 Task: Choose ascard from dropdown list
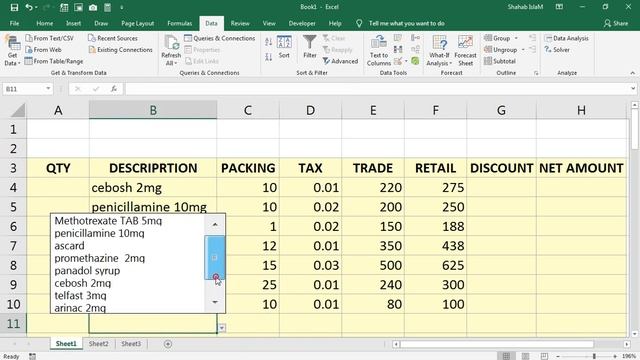[x=69, y=246]
